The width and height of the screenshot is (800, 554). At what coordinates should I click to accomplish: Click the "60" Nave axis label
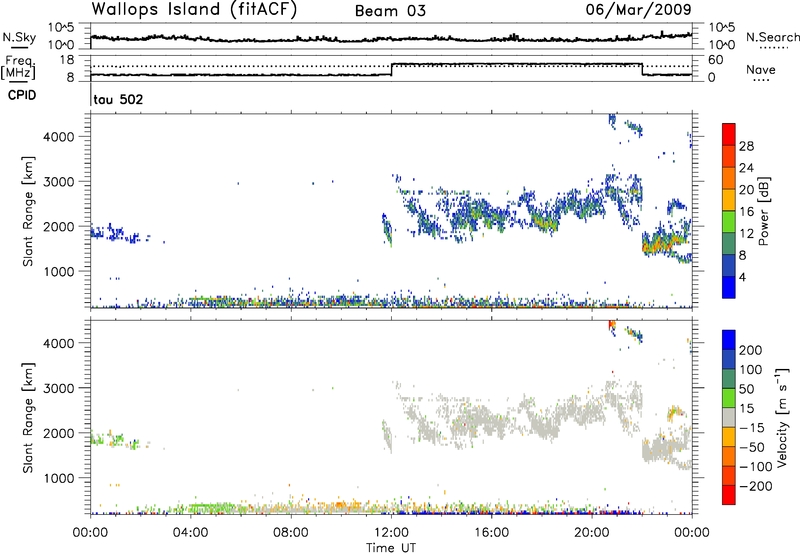click(715, 60)
